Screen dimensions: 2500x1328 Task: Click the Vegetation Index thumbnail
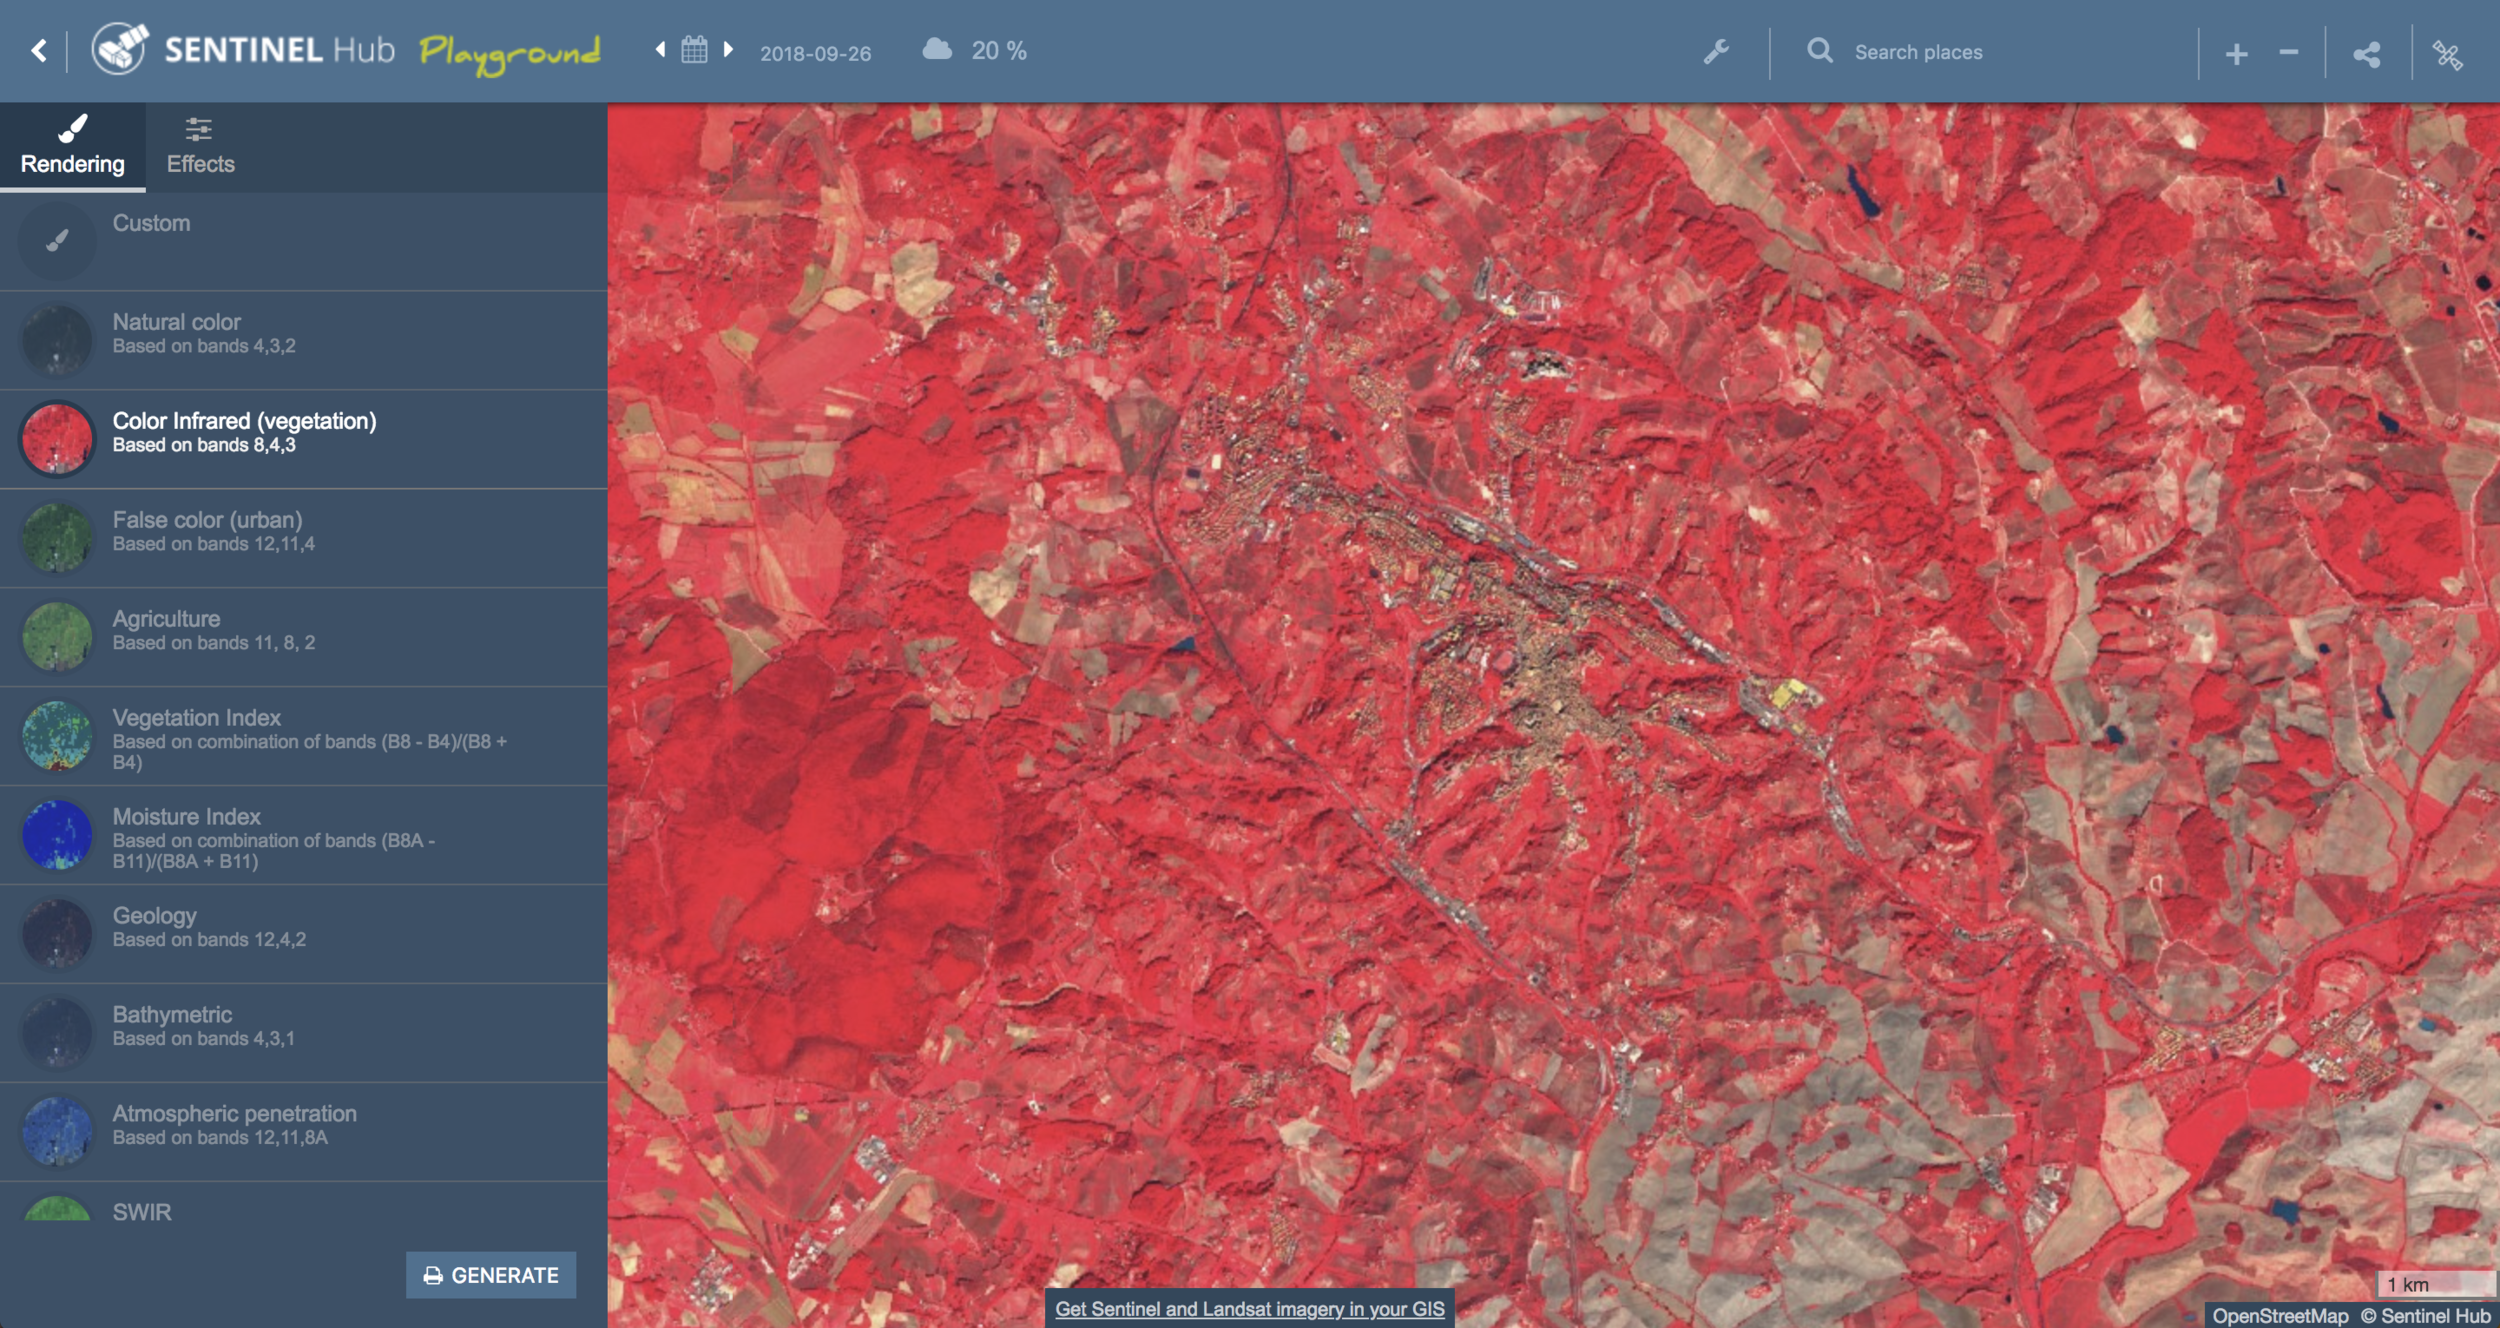[x=57, y=736]
